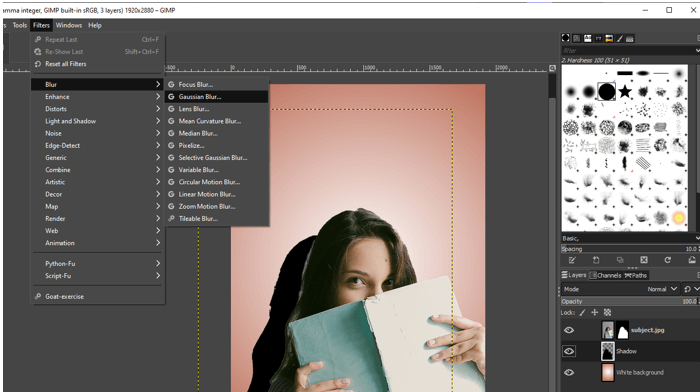The image size is (700, 392).
Task: Toggle Lock pixels brush icon
Action: 582,313
